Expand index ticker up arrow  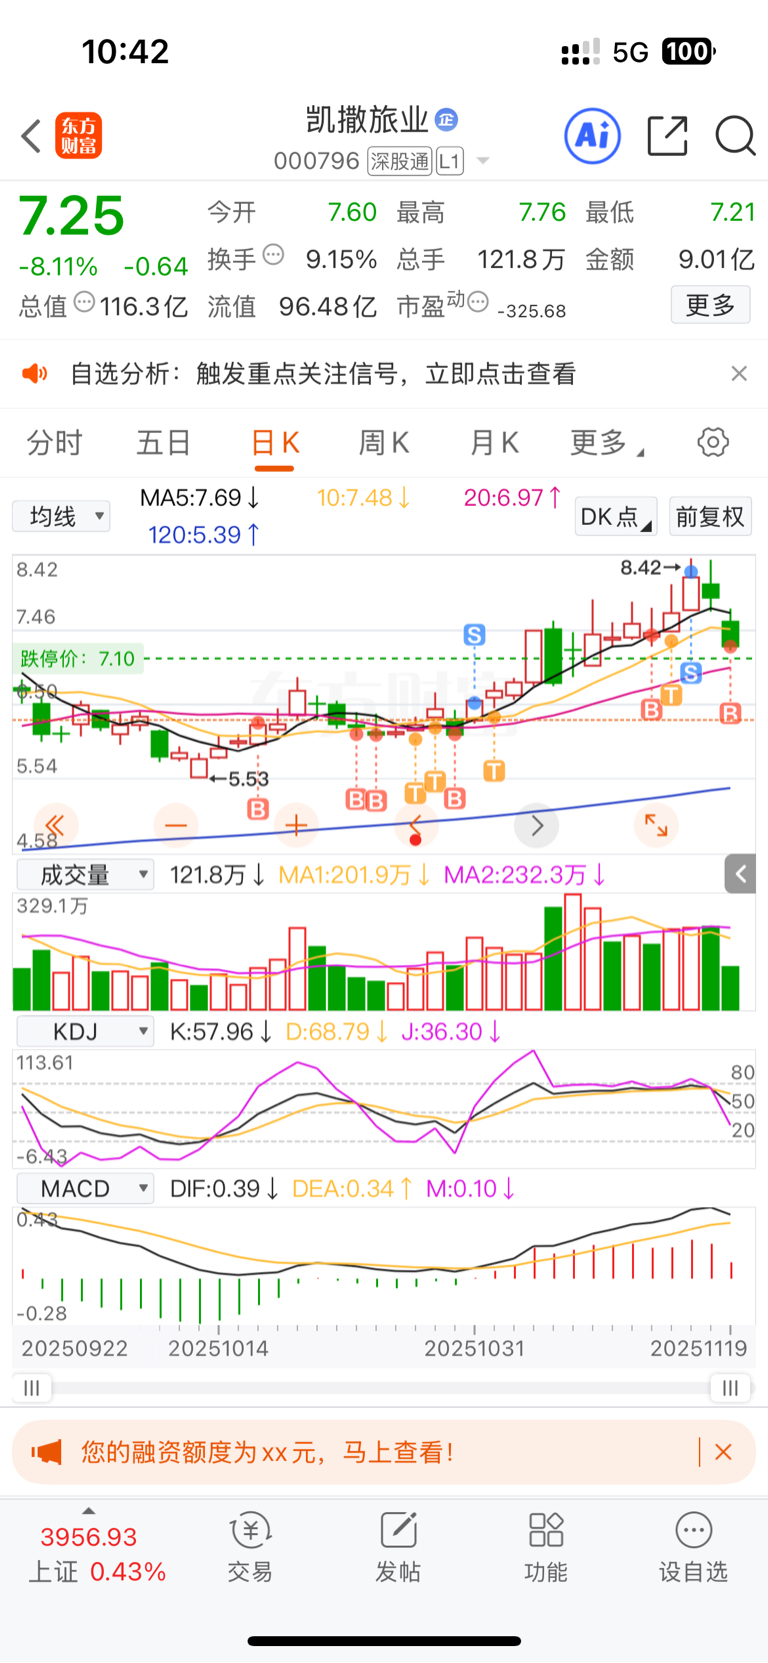point(88,1511)
